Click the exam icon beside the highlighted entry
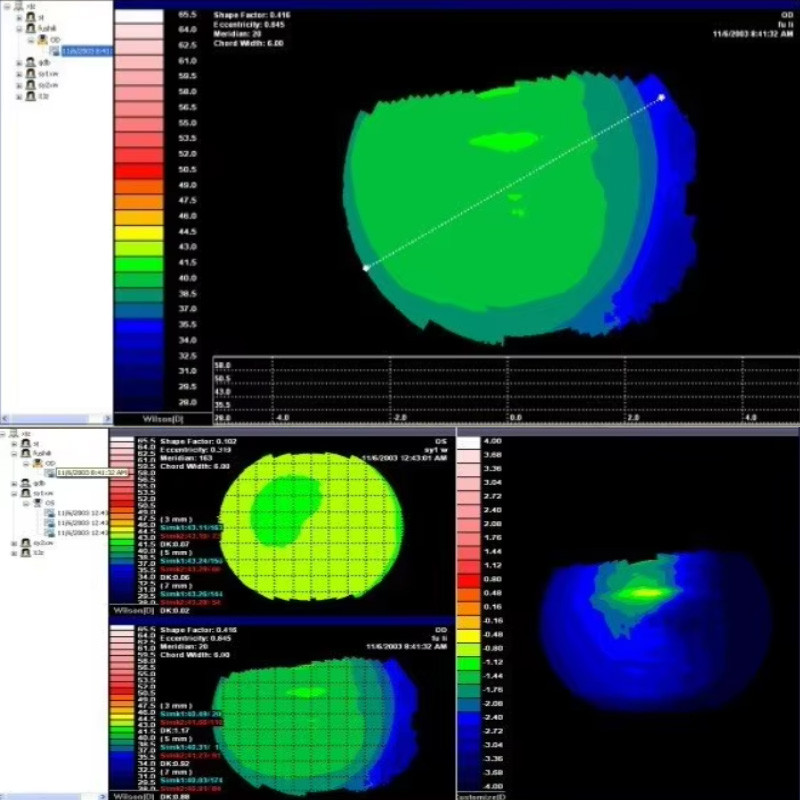Image resolution: width=800 pixels, height=800 pixels. [55, 51]
